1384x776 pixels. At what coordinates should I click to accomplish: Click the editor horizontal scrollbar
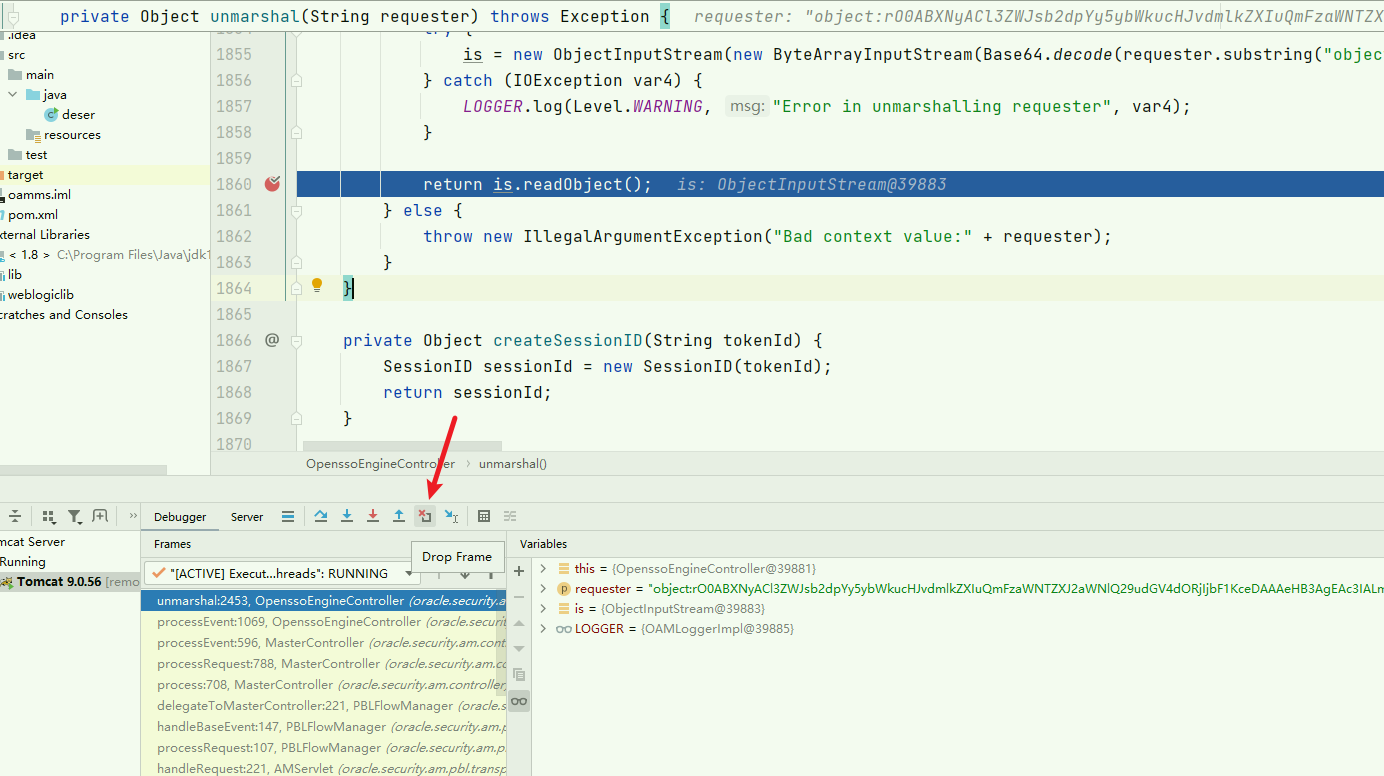402,445
